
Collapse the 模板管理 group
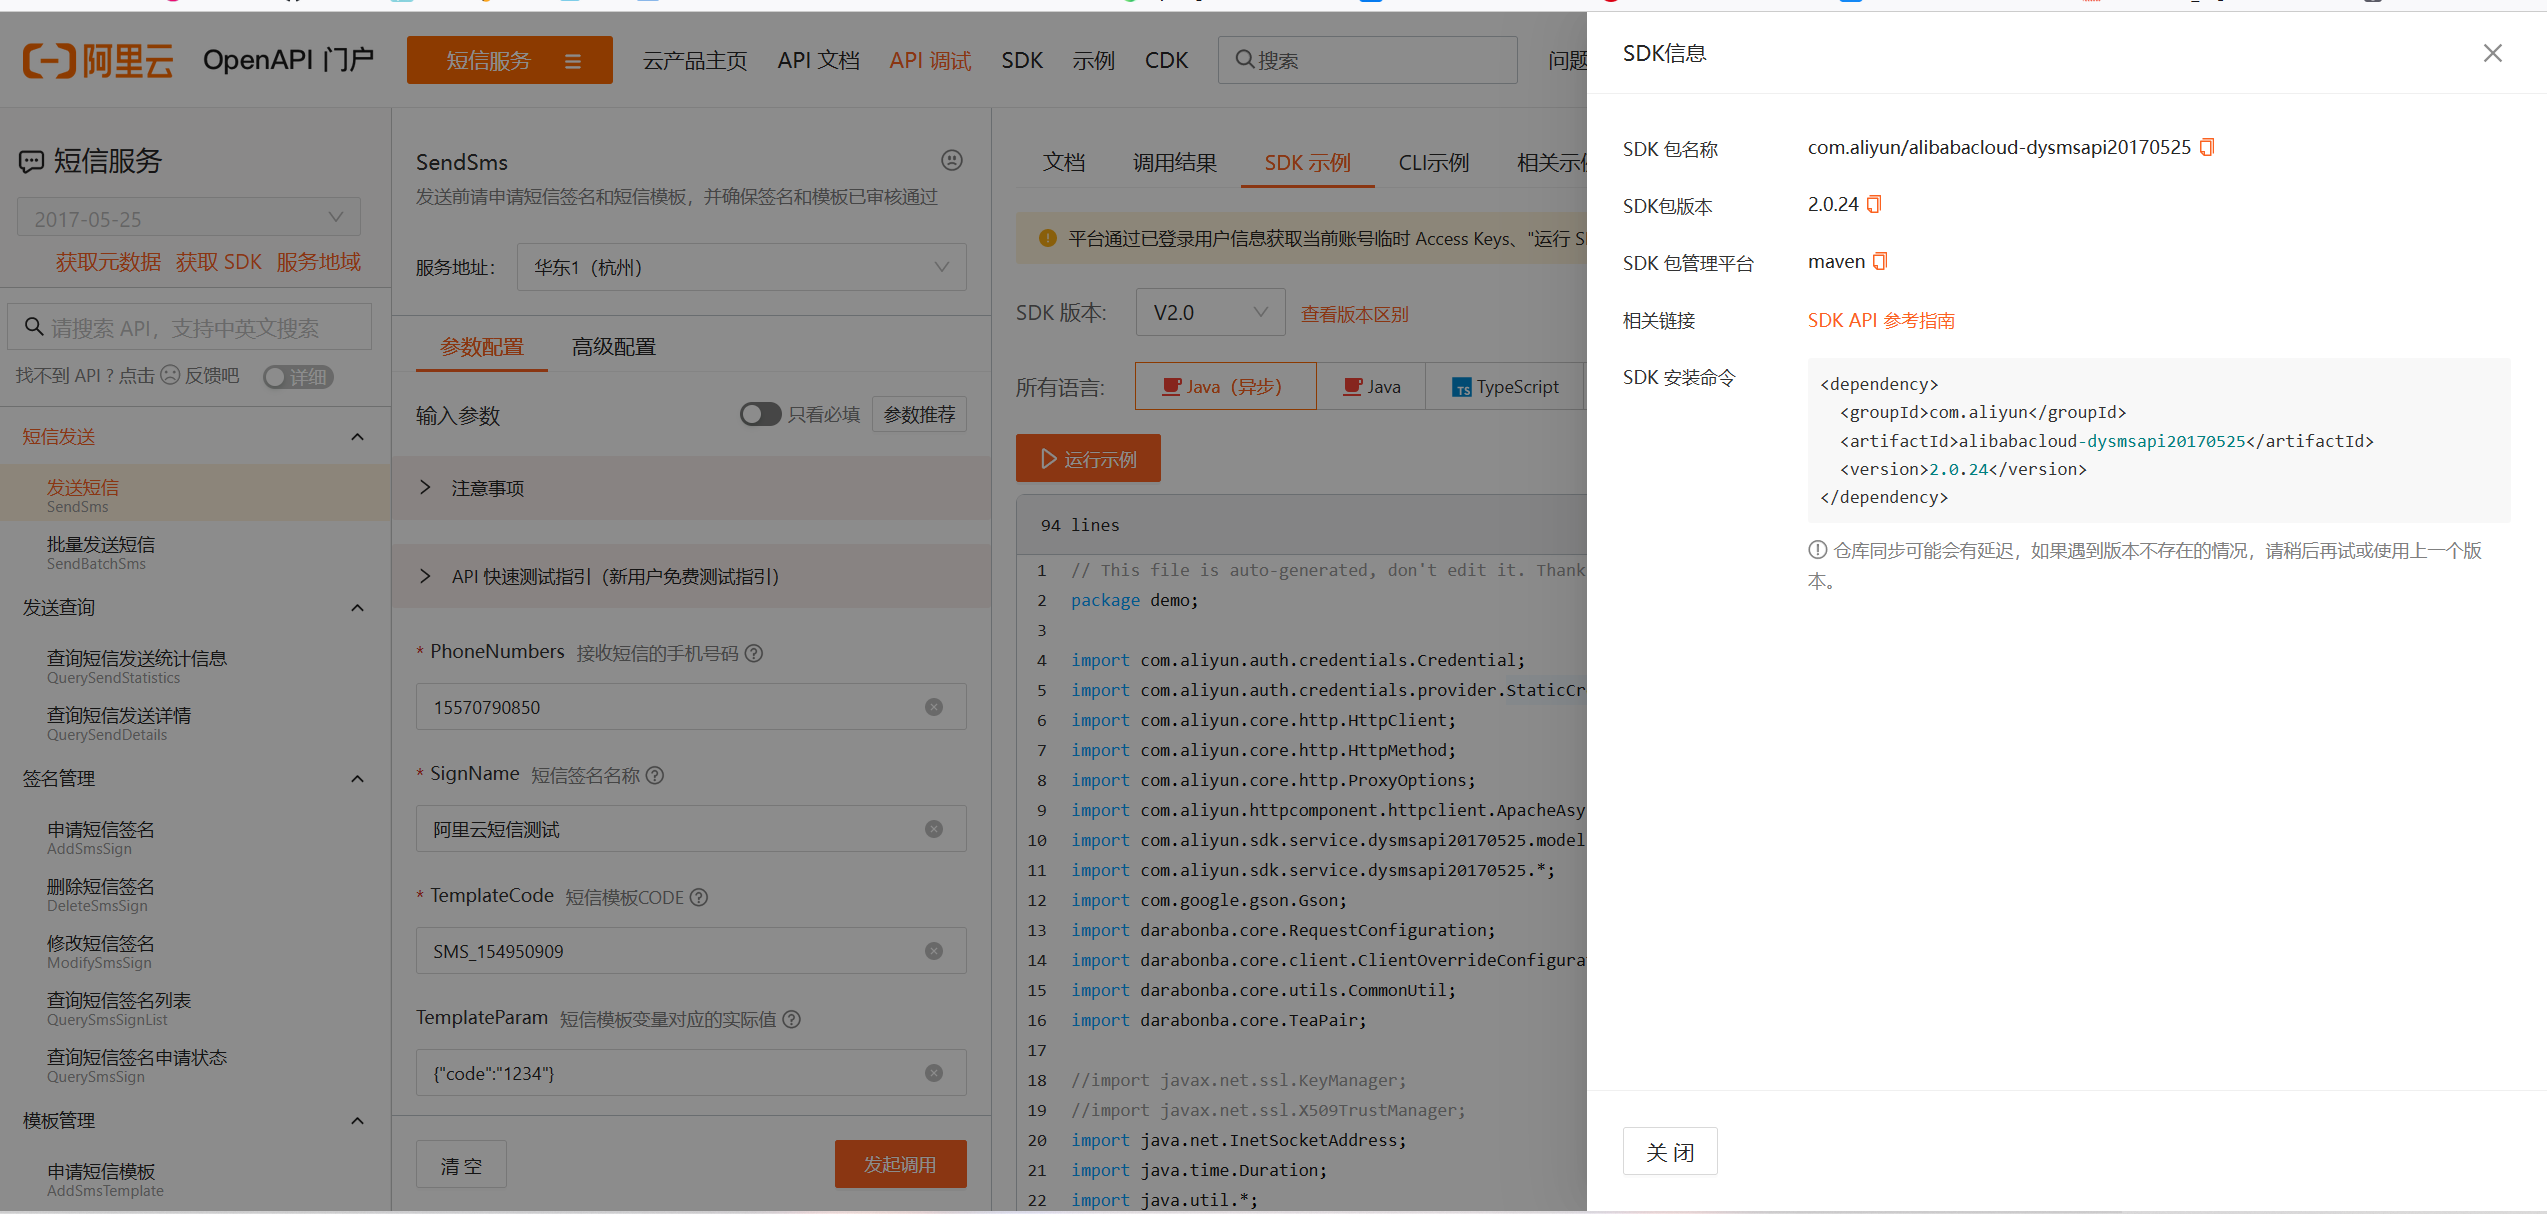point(357,1121)
